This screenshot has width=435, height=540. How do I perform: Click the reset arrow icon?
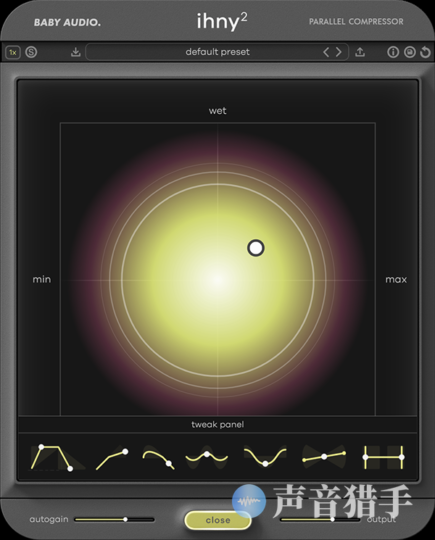pyautogui.click(x=425, y=52)
